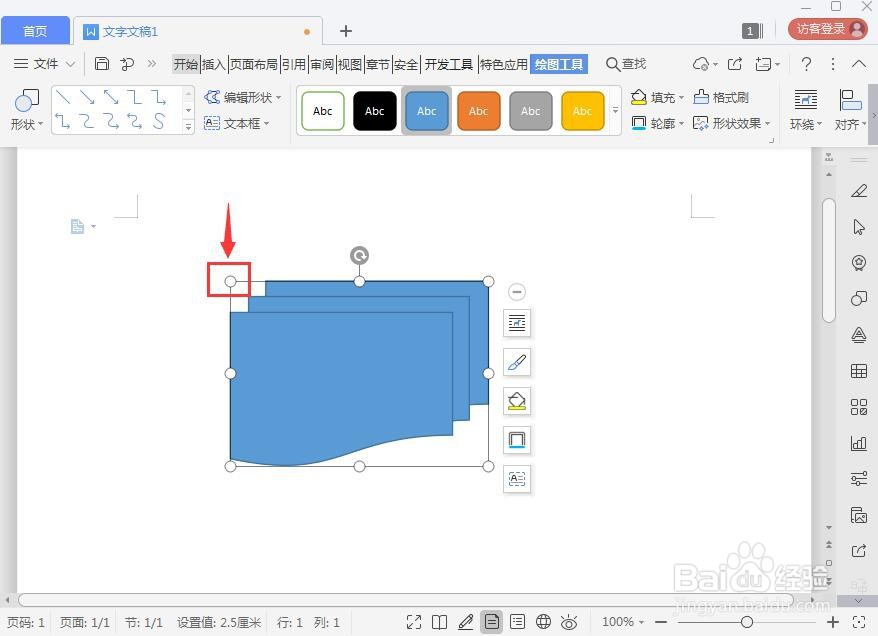Click the 访客登录 login button

coord(823,28)
